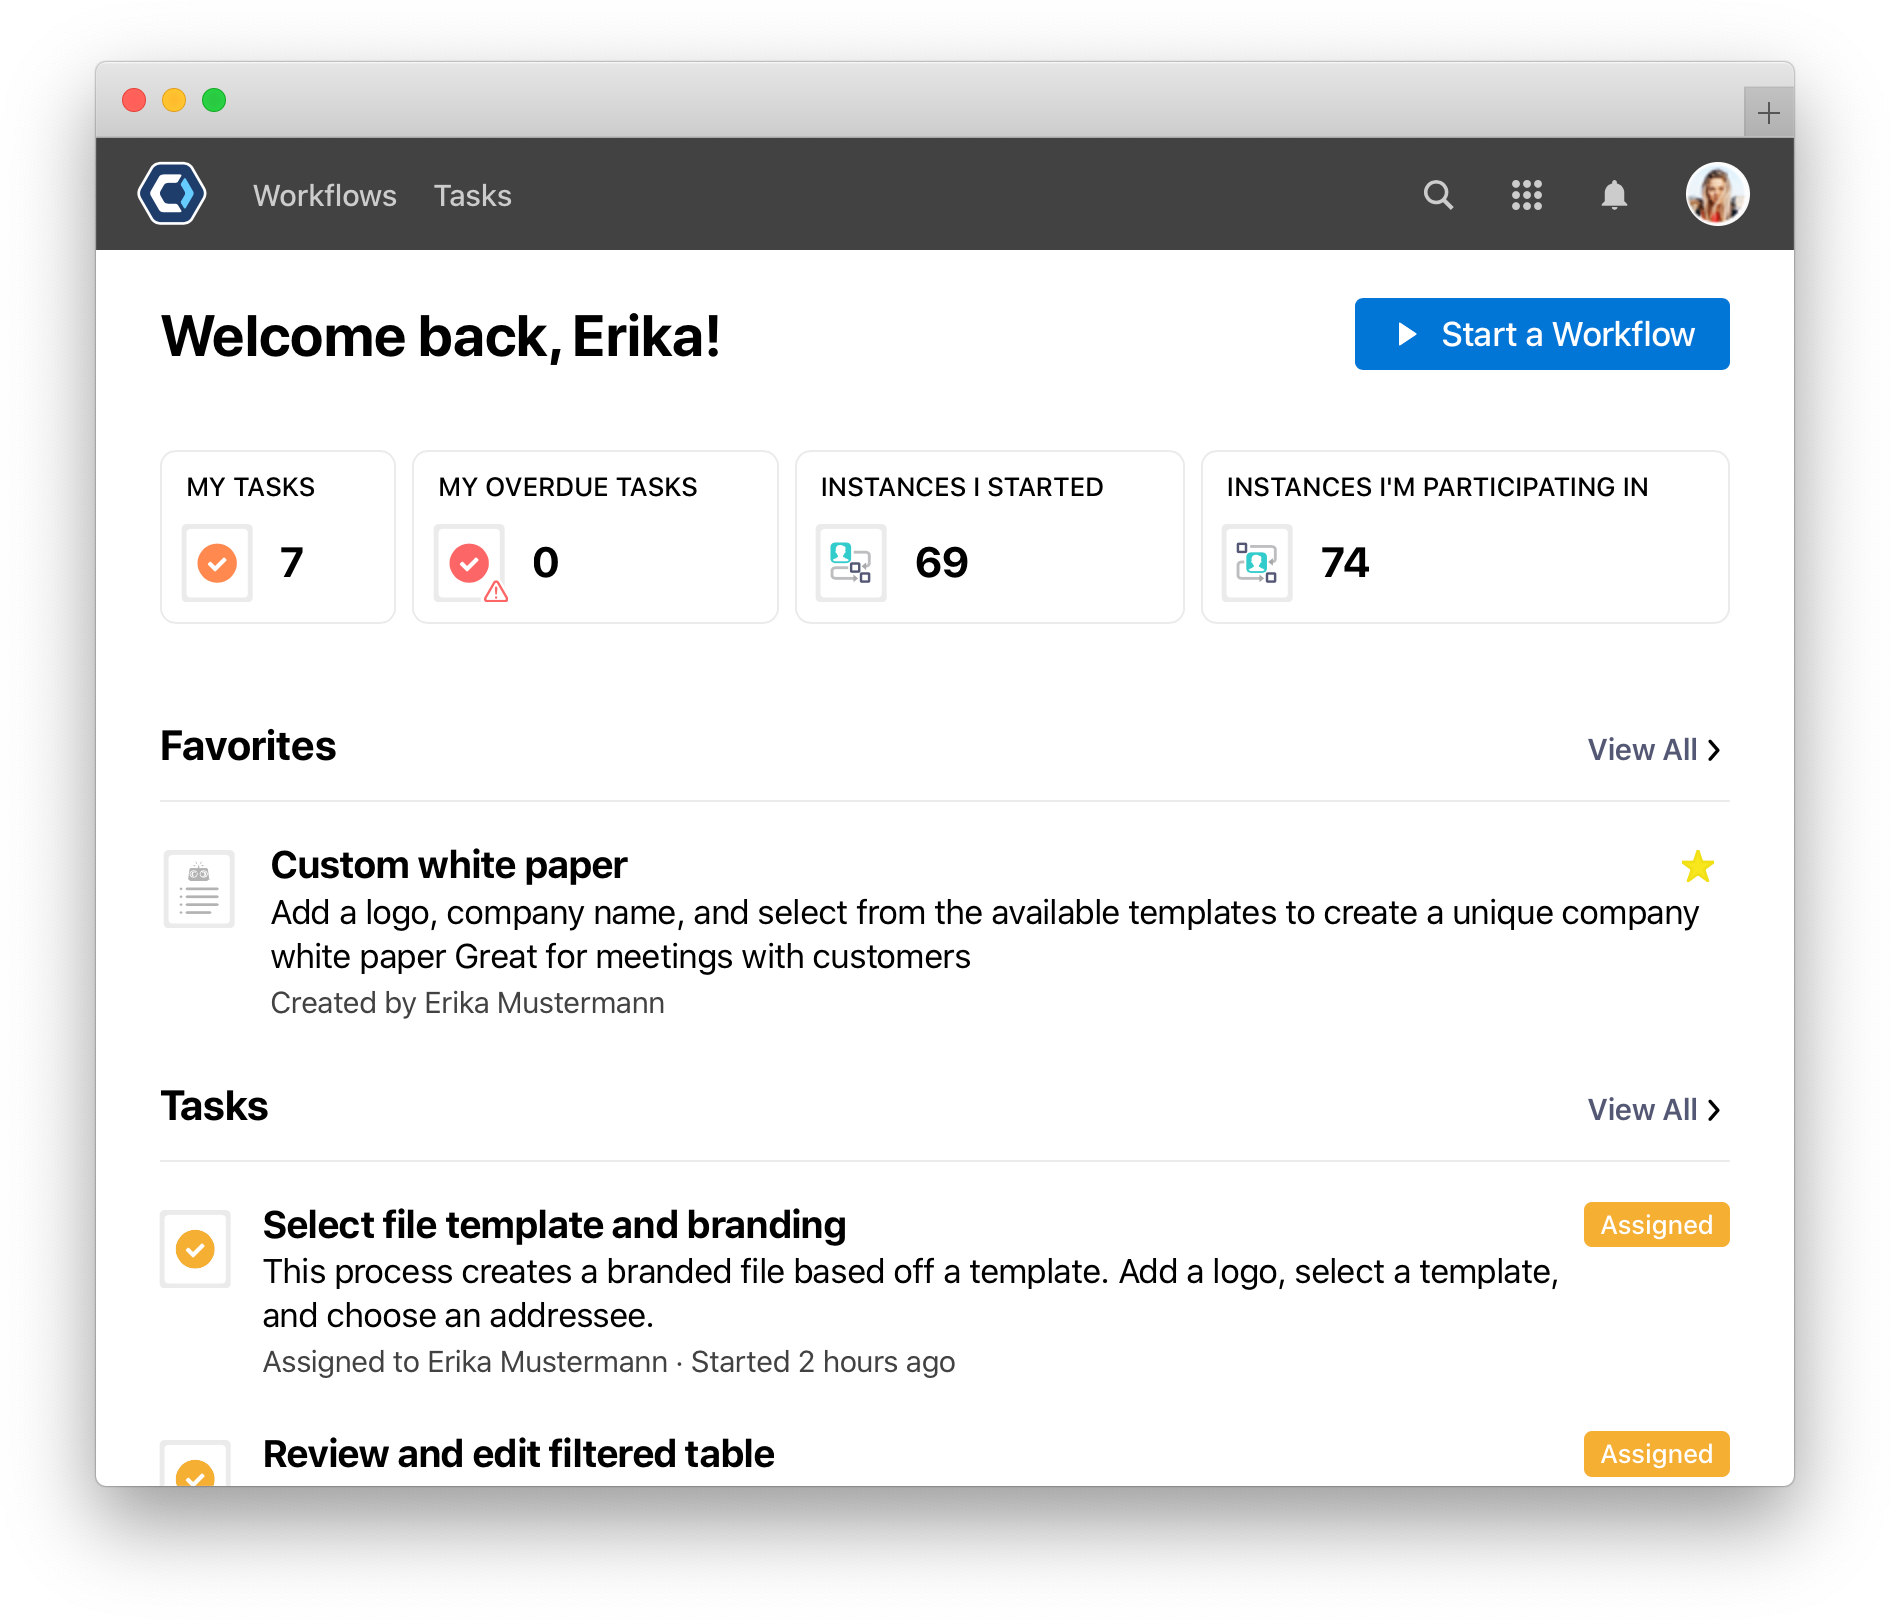Click the number 74 participating count

click(x=1345, y=562)
